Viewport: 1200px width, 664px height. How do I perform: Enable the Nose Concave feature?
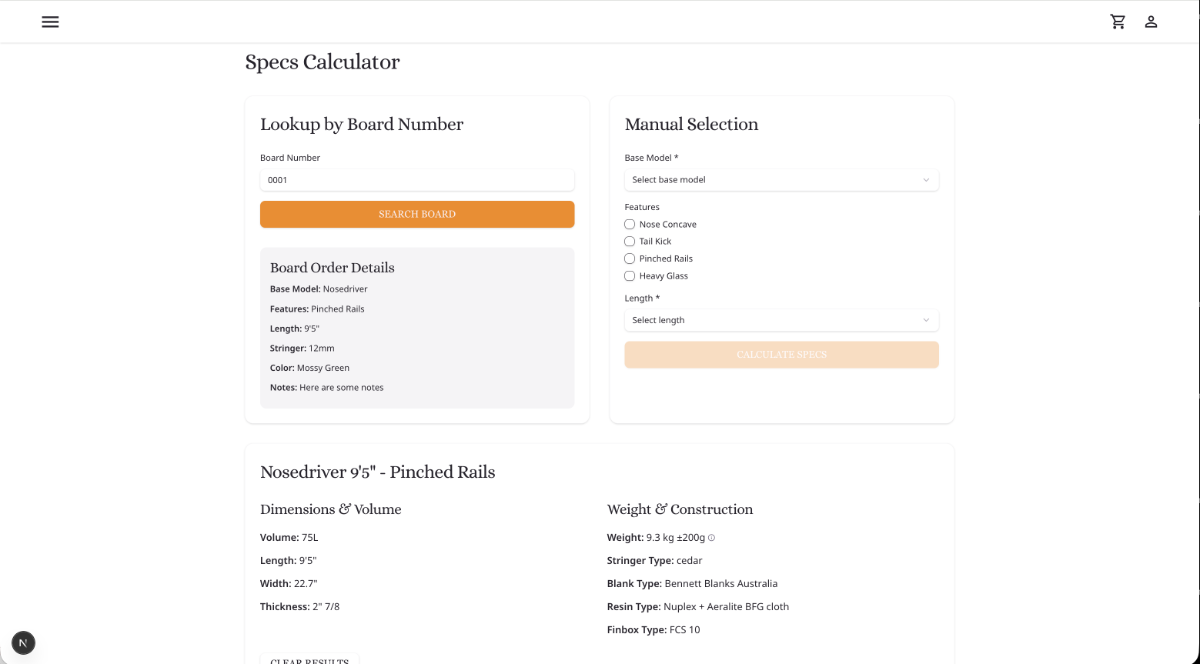click(629, 224)
